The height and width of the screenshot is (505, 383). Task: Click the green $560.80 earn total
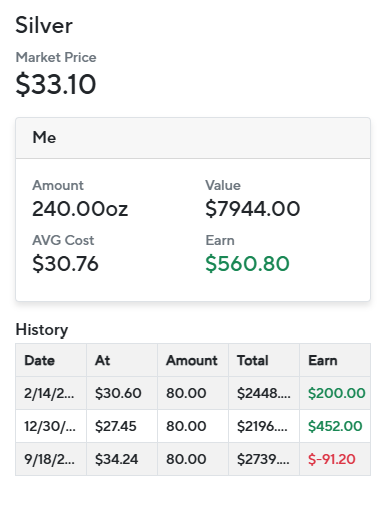coord(247,264)
